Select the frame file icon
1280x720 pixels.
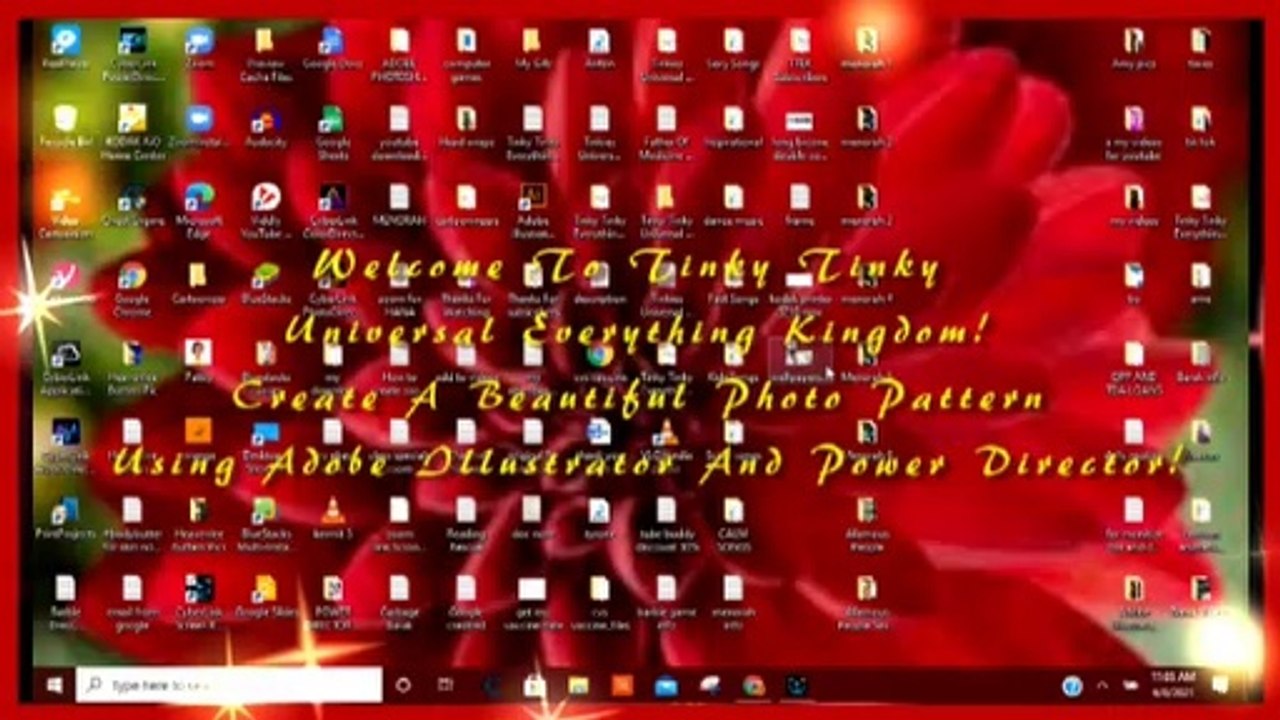point(799,205)
